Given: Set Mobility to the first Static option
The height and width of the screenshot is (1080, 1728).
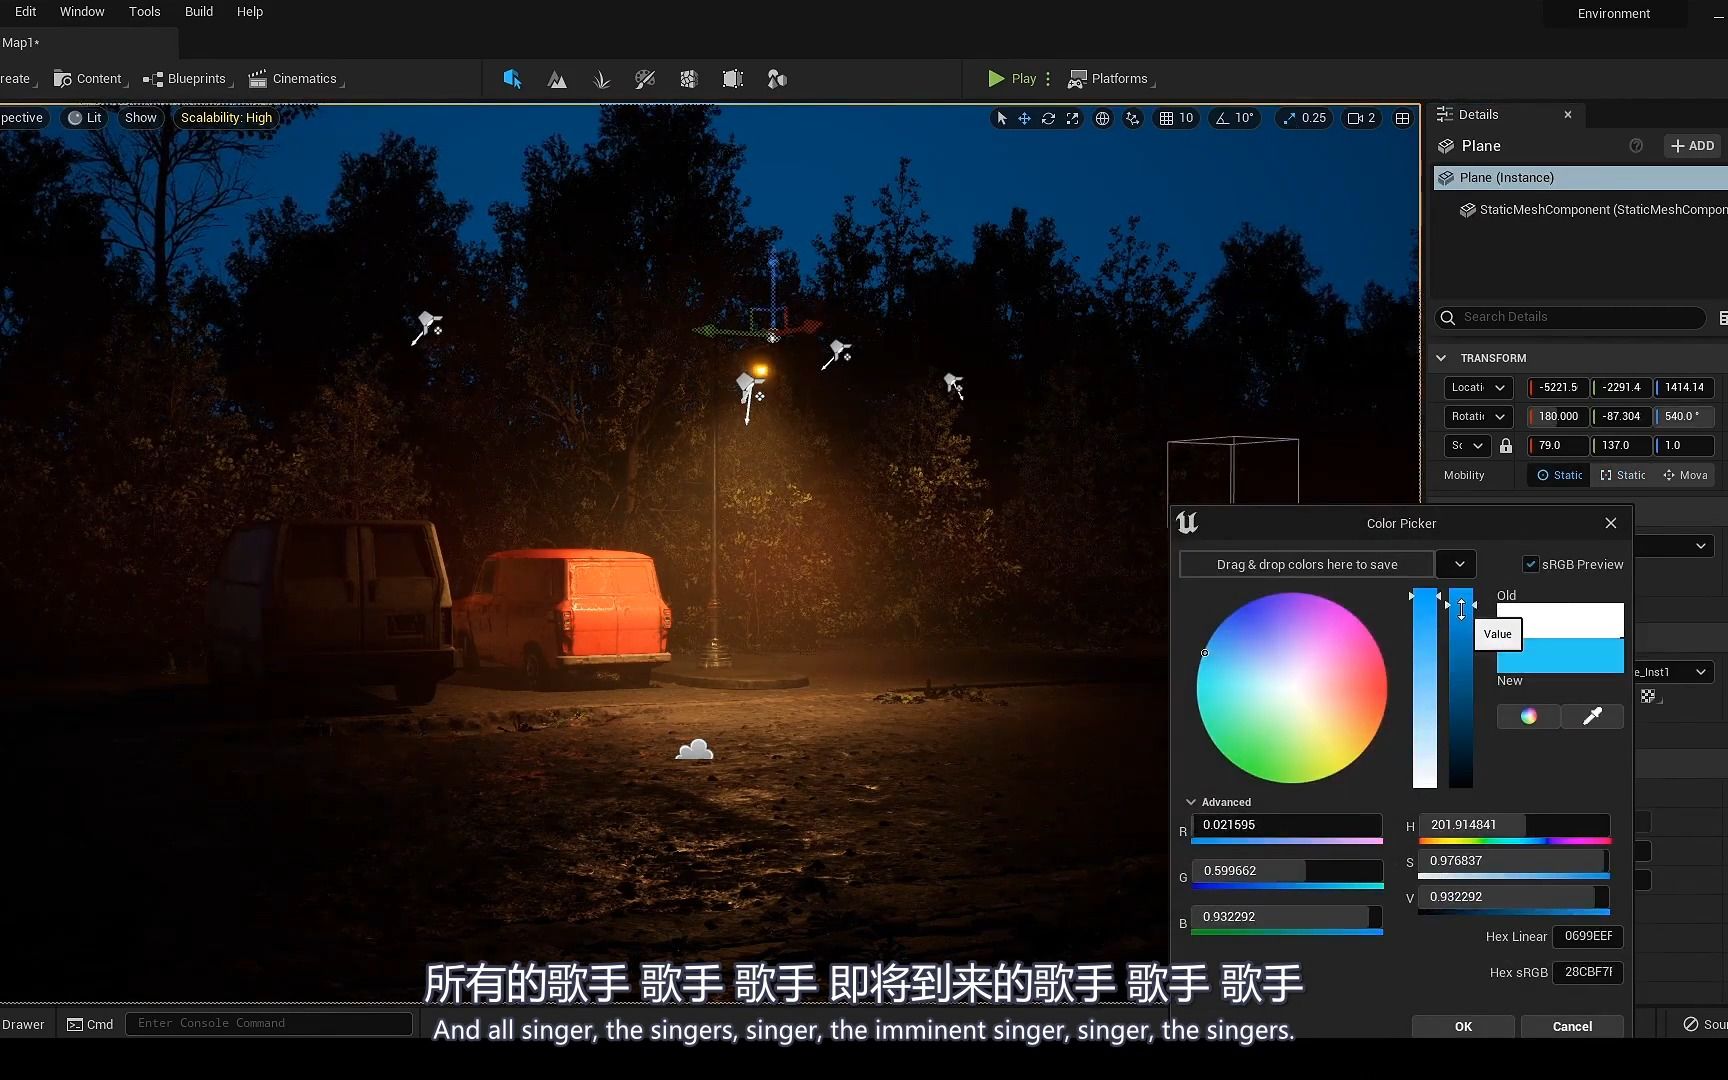Looking at the screenshot, I should coord(1559,476).
